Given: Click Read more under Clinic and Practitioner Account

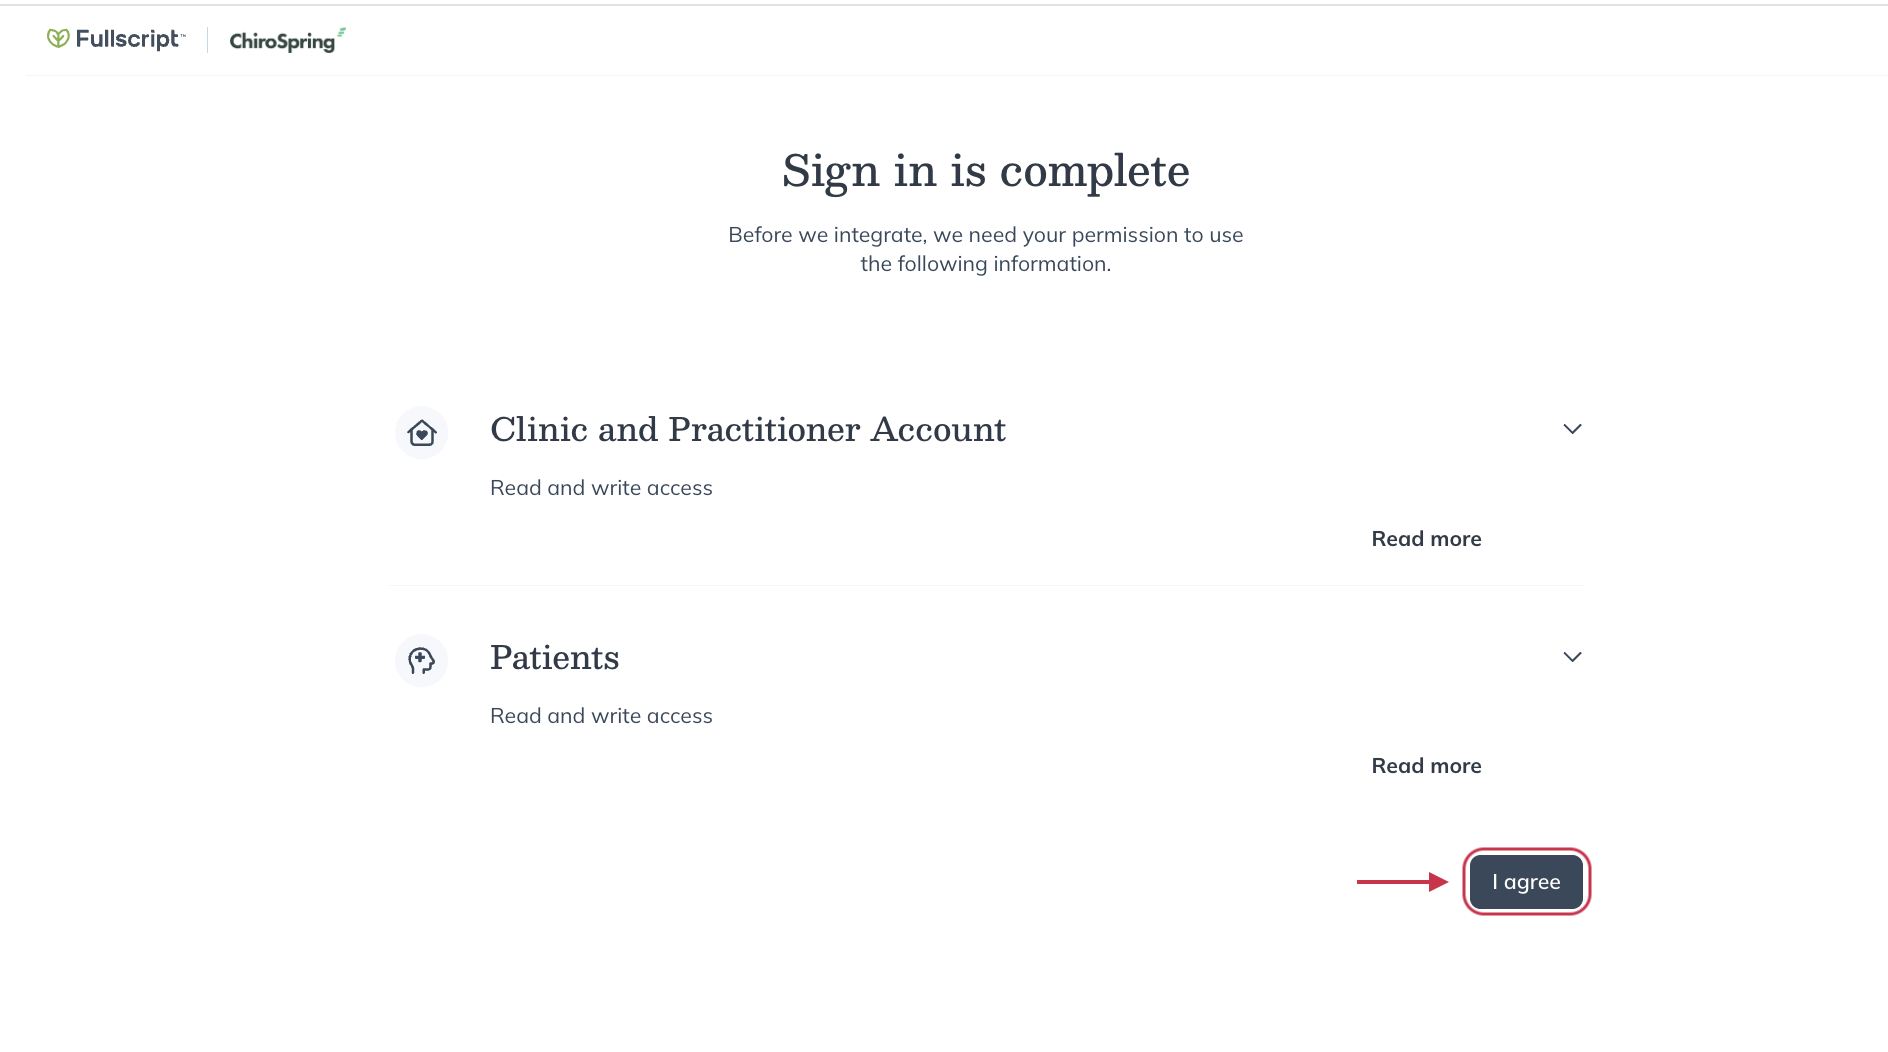Looking at the screenshot, I should 1426,539.
